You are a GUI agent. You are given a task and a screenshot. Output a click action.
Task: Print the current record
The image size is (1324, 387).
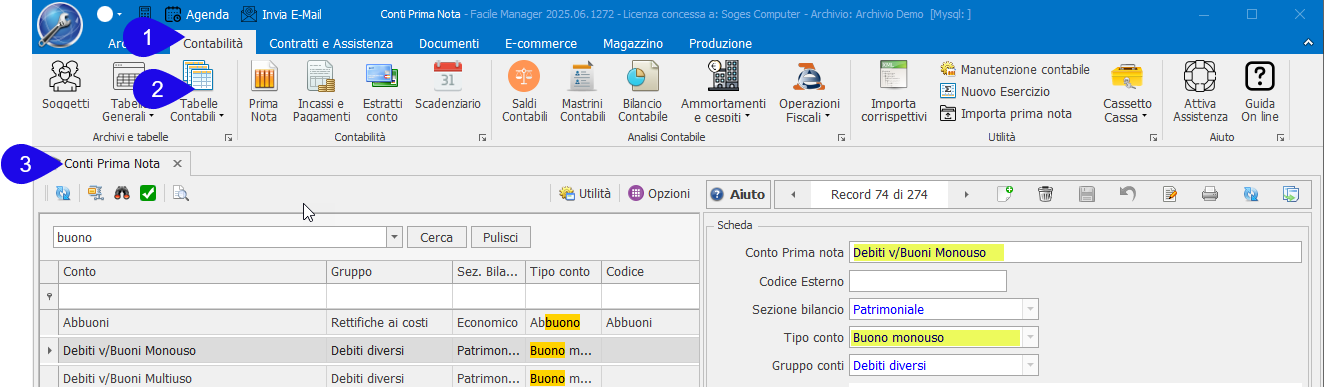tap(1210, 194)
